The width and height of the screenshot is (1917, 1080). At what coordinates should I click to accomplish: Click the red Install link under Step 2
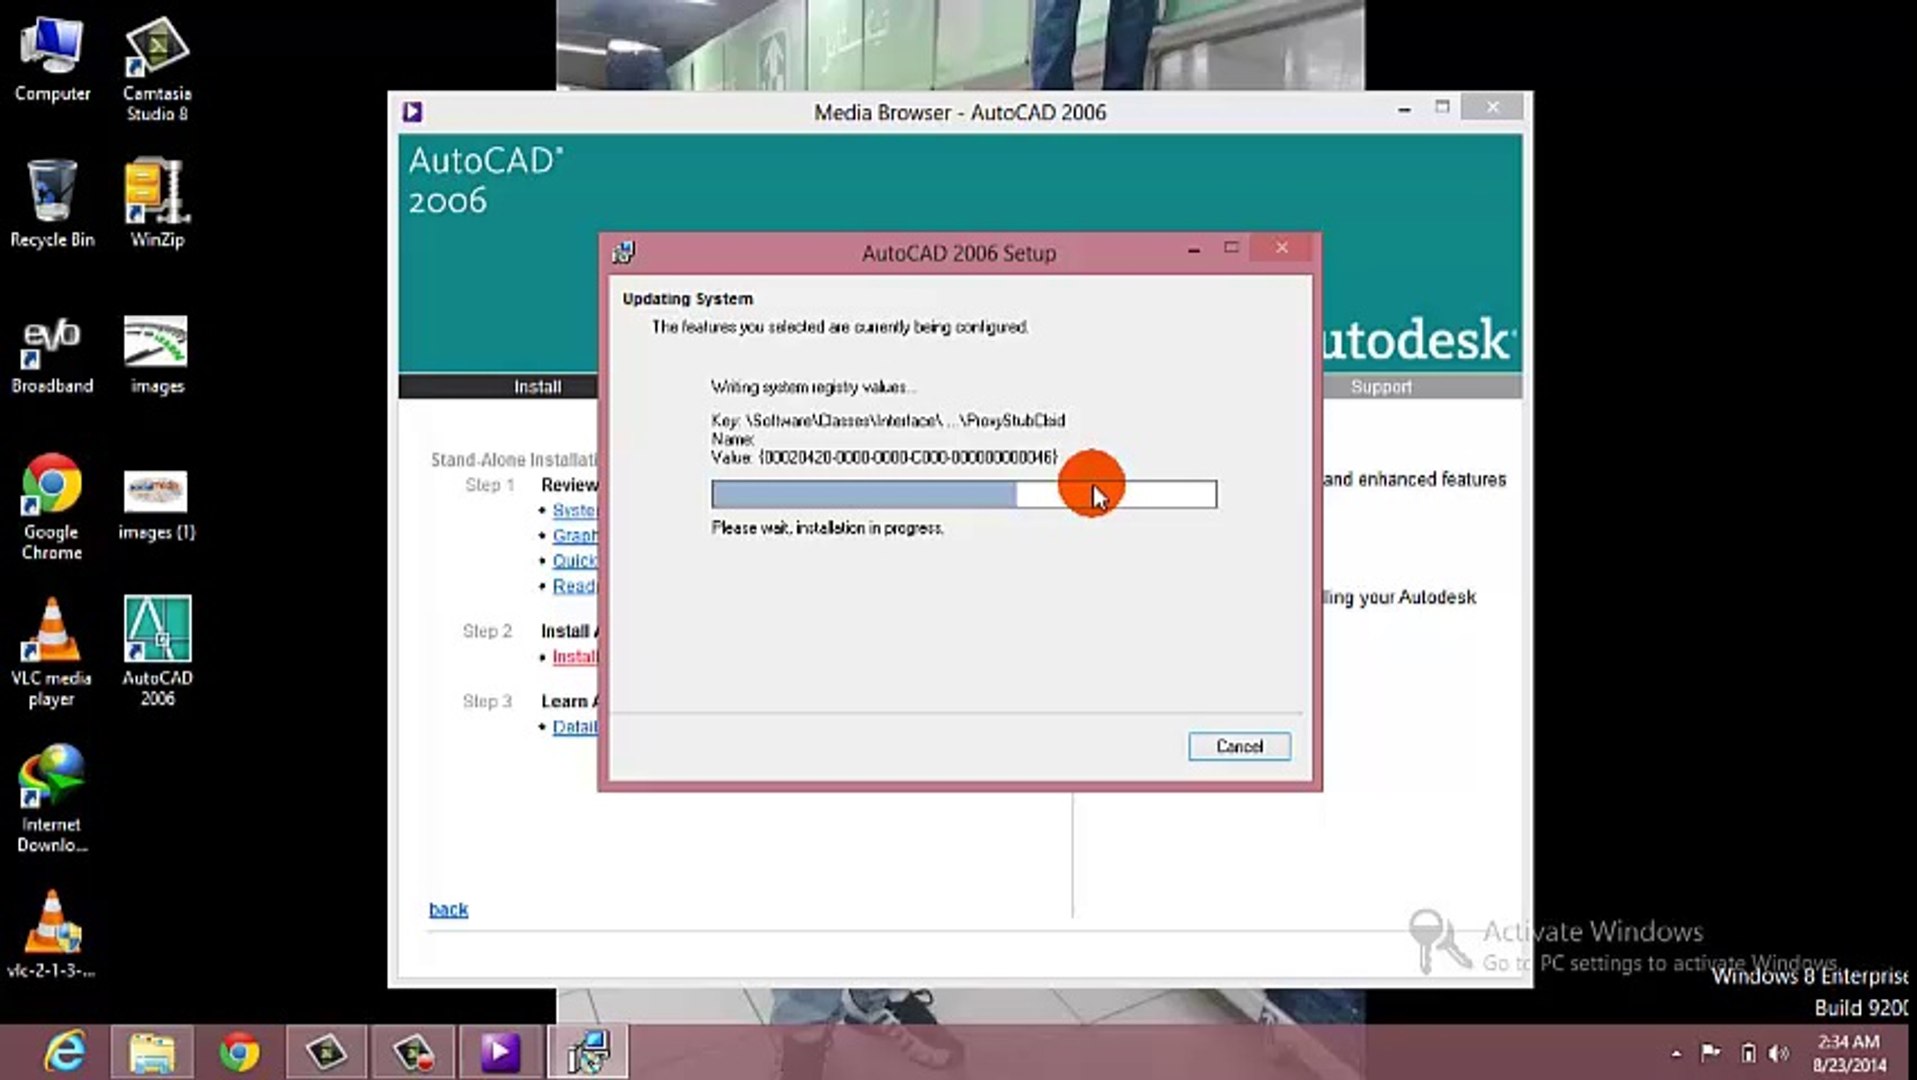point(574,657)
